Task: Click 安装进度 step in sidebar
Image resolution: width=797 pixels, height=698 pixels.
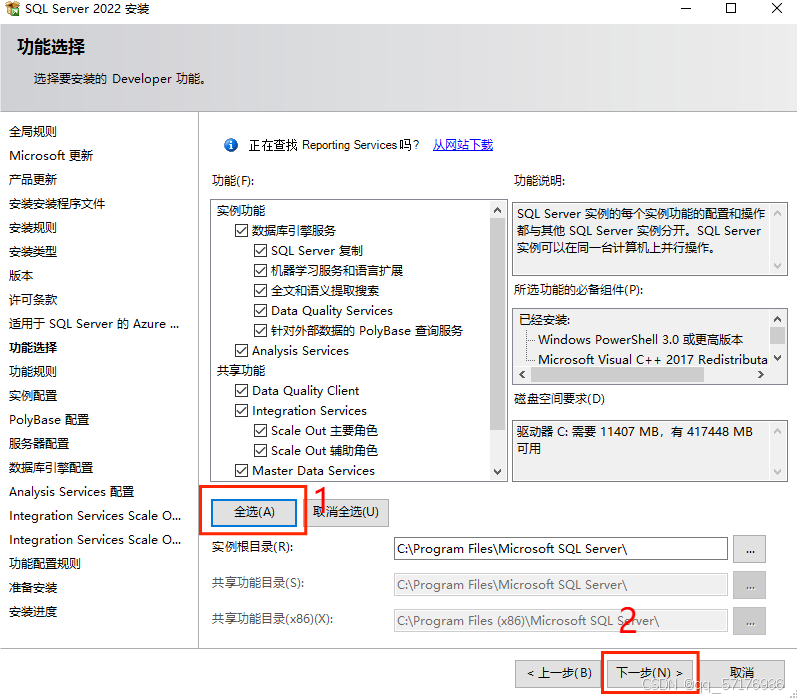Action: tap(33, 612)
